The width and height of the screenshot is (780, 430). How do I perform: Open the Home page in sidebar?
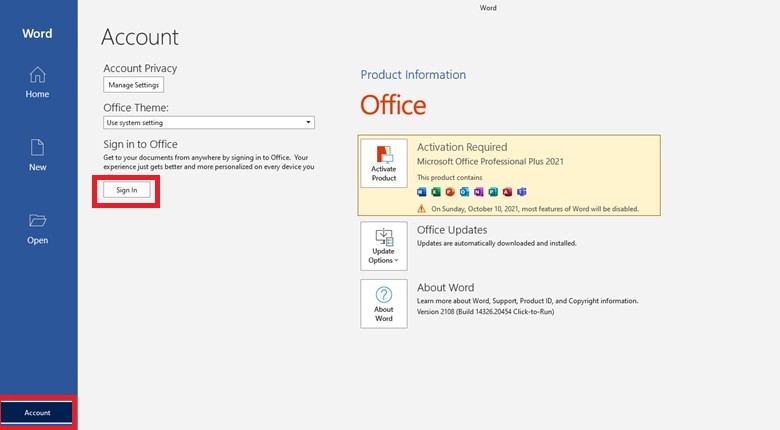pos(37,82)
